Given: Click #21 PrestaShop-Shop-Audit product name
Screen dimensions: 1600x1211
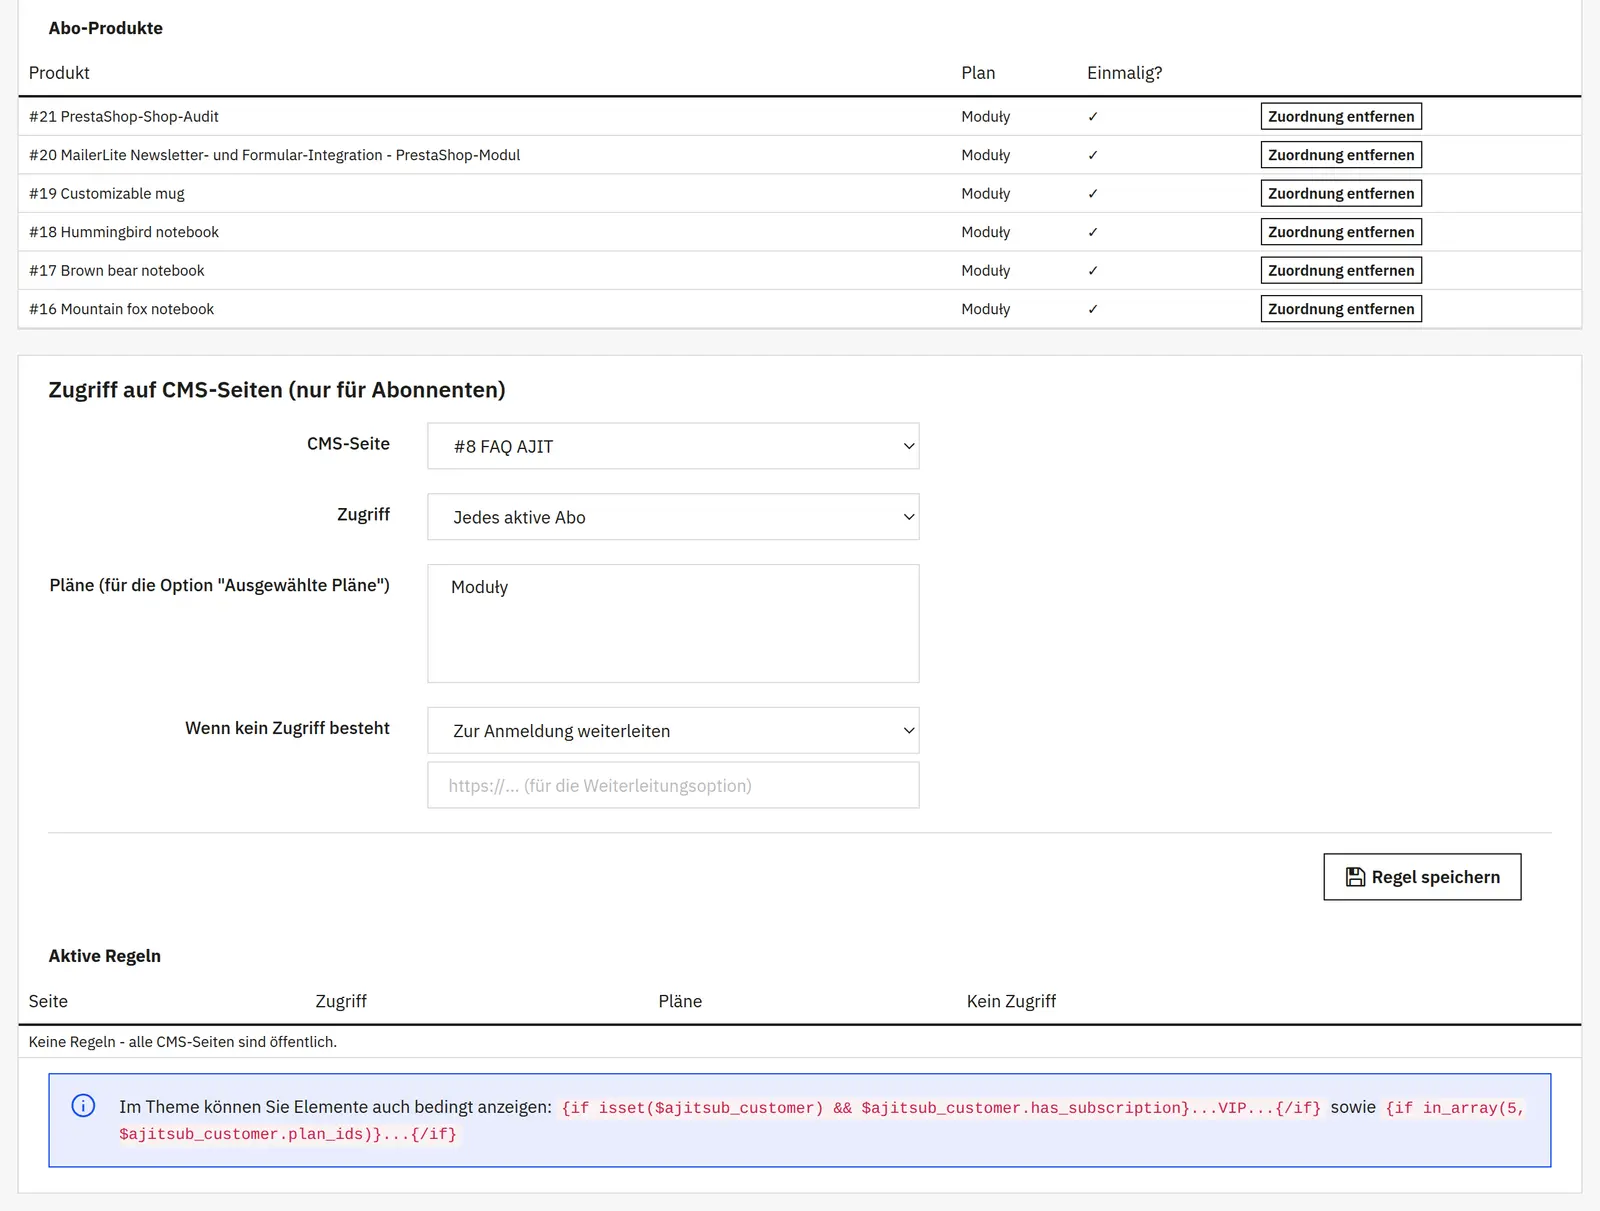Looking at the screenshot, I should pyautogui.click(x=124, y=117).
